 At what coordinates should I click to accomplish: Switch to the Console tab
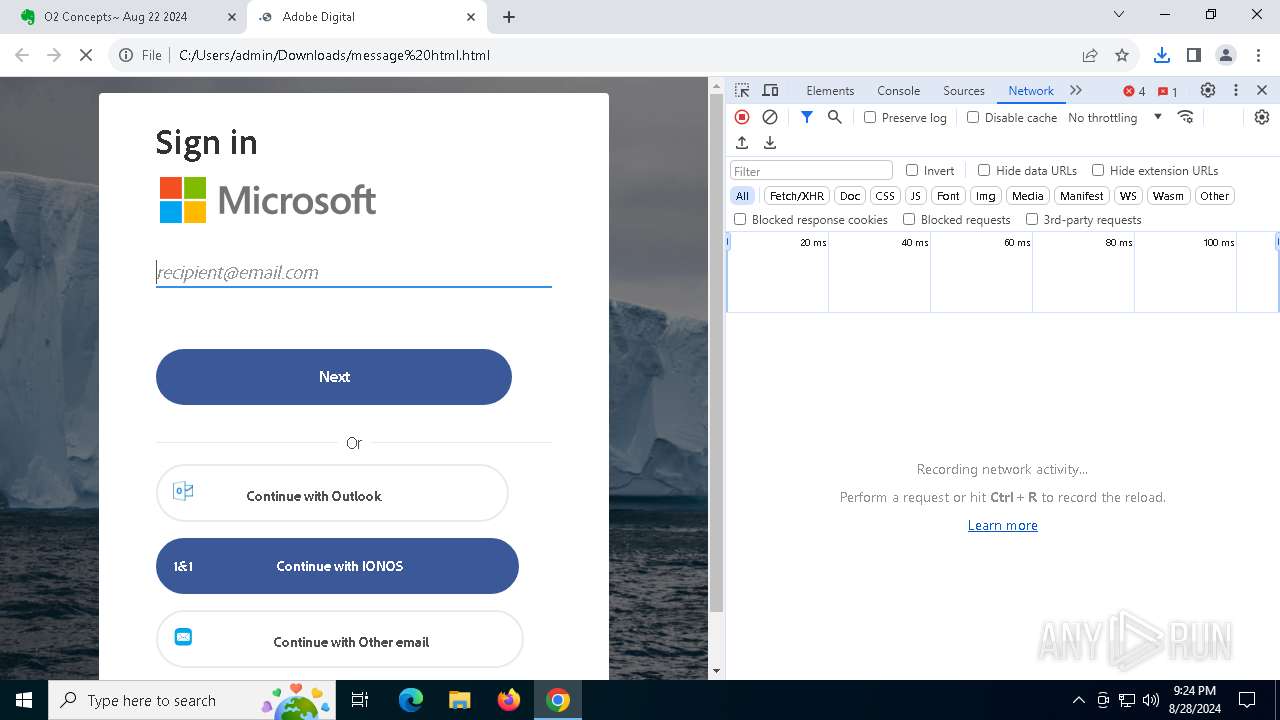[898, 90]
